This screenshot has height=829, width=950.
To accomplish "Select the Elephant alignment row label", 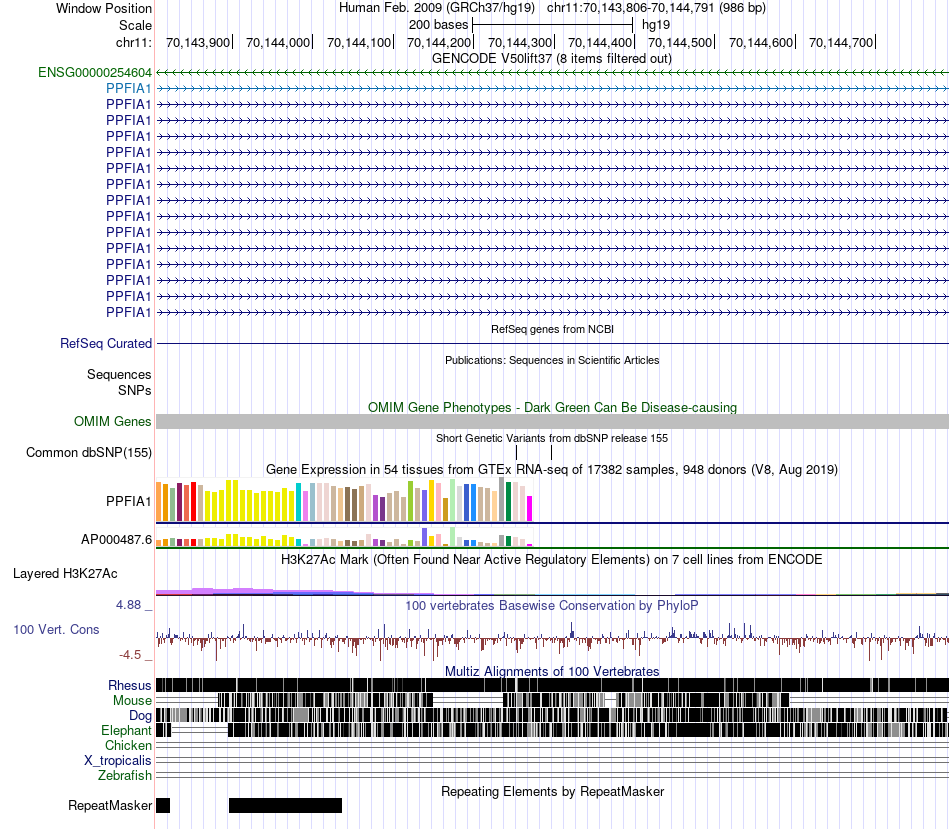I will pos(126,730).
